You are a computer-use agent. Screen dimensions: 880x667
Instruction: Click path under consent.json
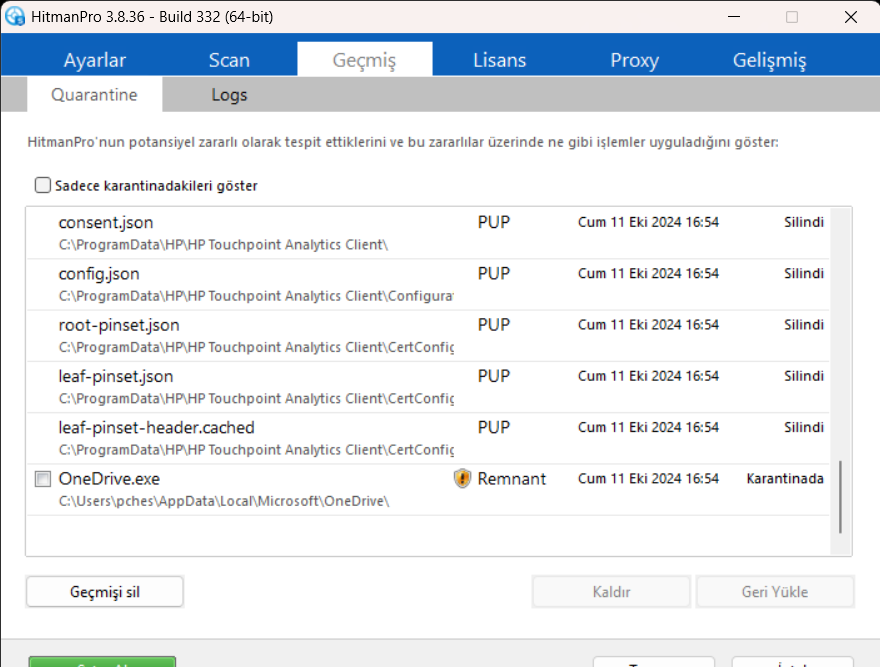pyautogui.click(x=223, y=245)
